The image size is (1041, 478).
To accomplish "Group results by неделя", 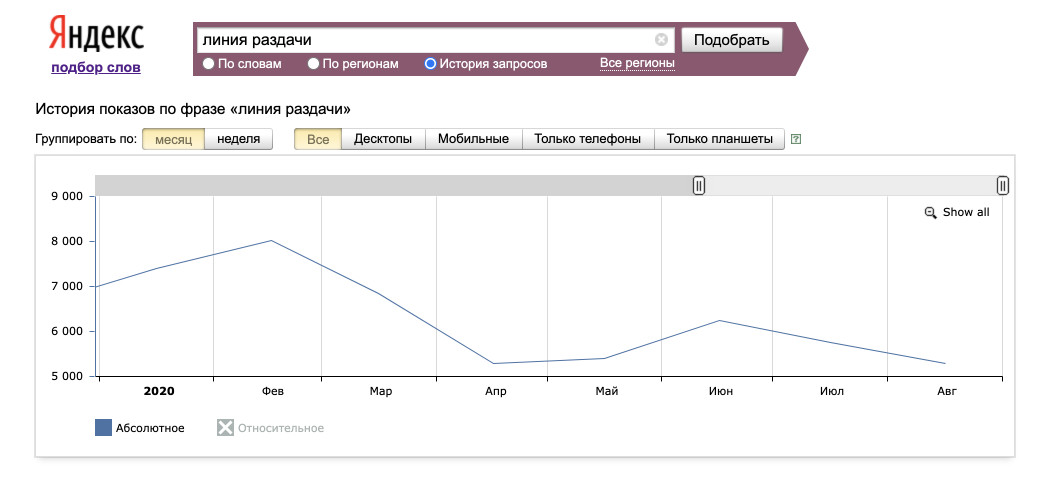I will pyautogui.click(x=239, y=139).
